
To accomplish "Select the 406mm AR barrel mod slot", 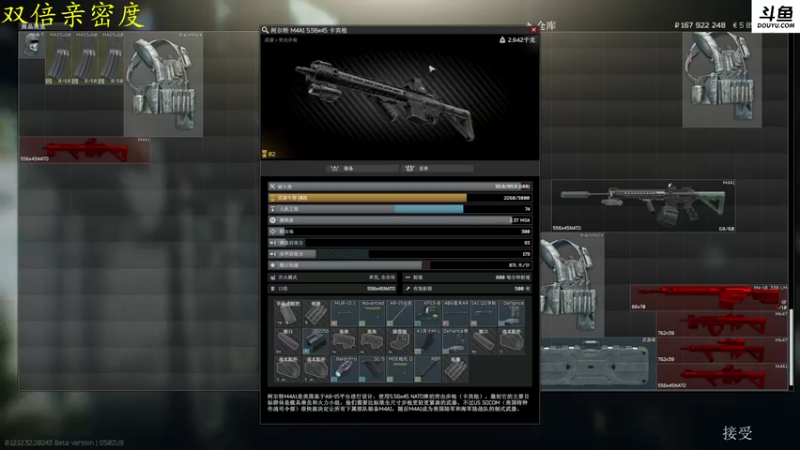I will [x=455, y=313].
